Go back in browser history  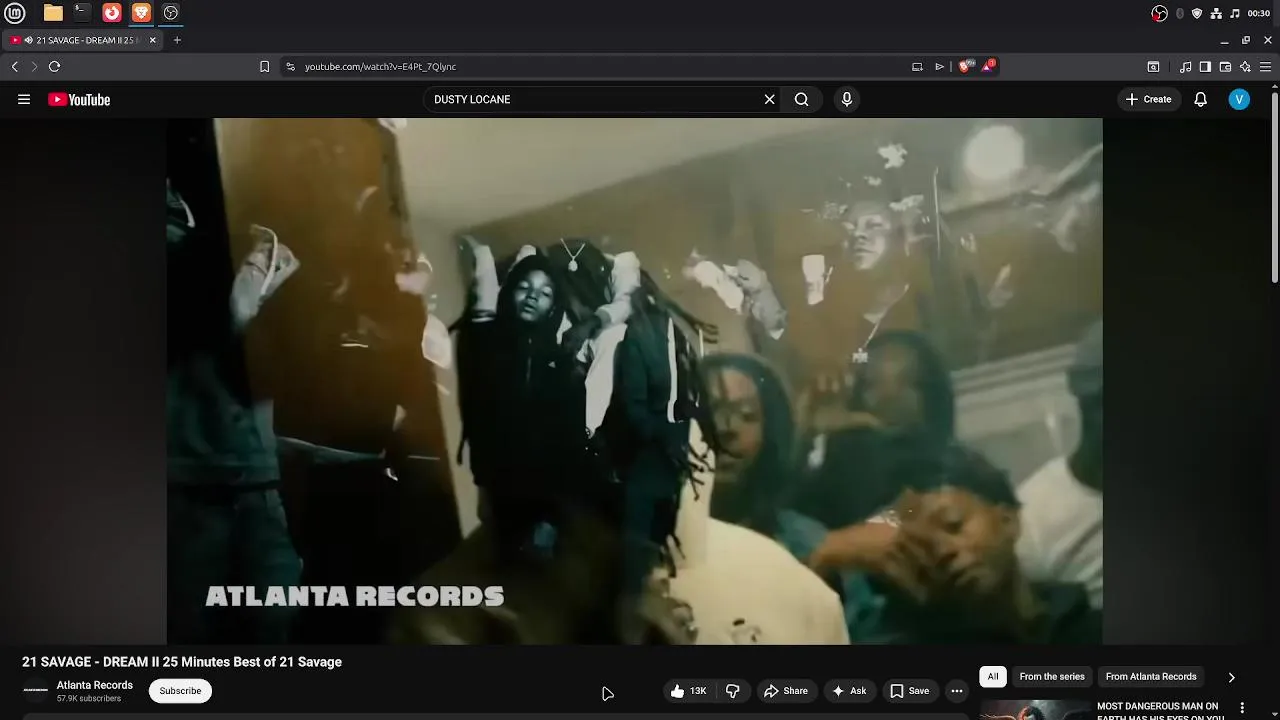[14, 66]
